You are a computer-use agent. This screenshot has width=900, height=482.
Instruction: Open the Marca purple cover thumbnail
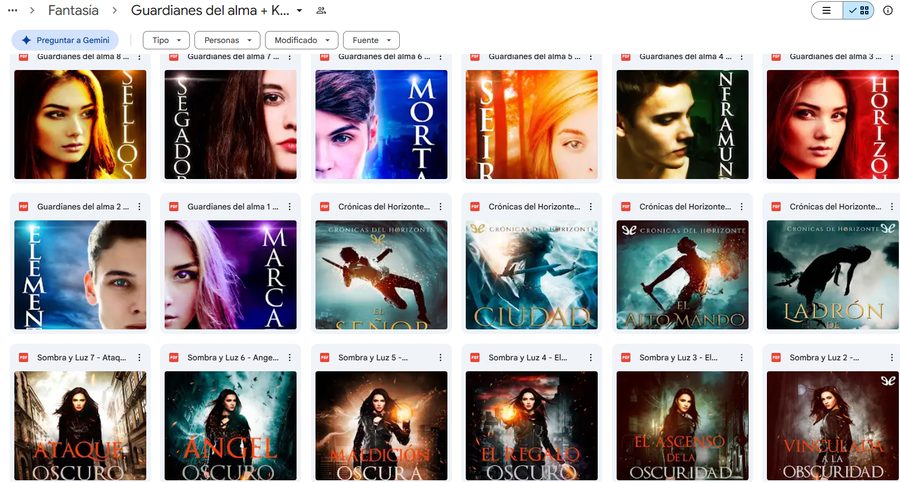[231, 275]
